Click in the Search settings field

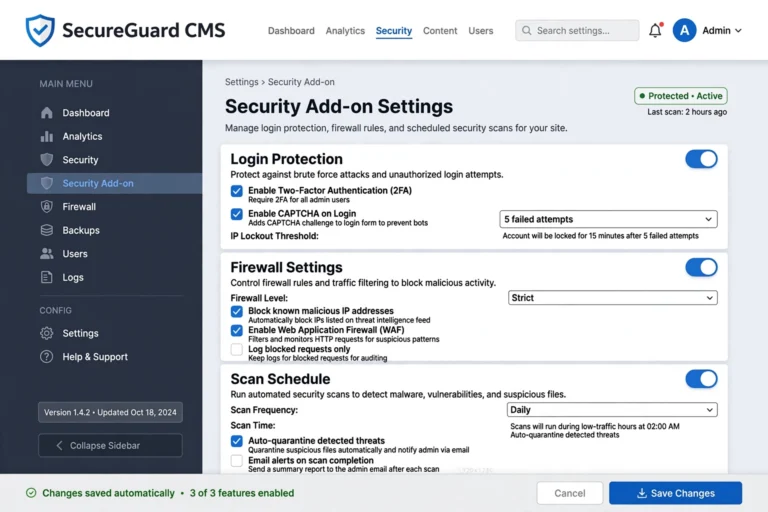(x=577, y=30)
